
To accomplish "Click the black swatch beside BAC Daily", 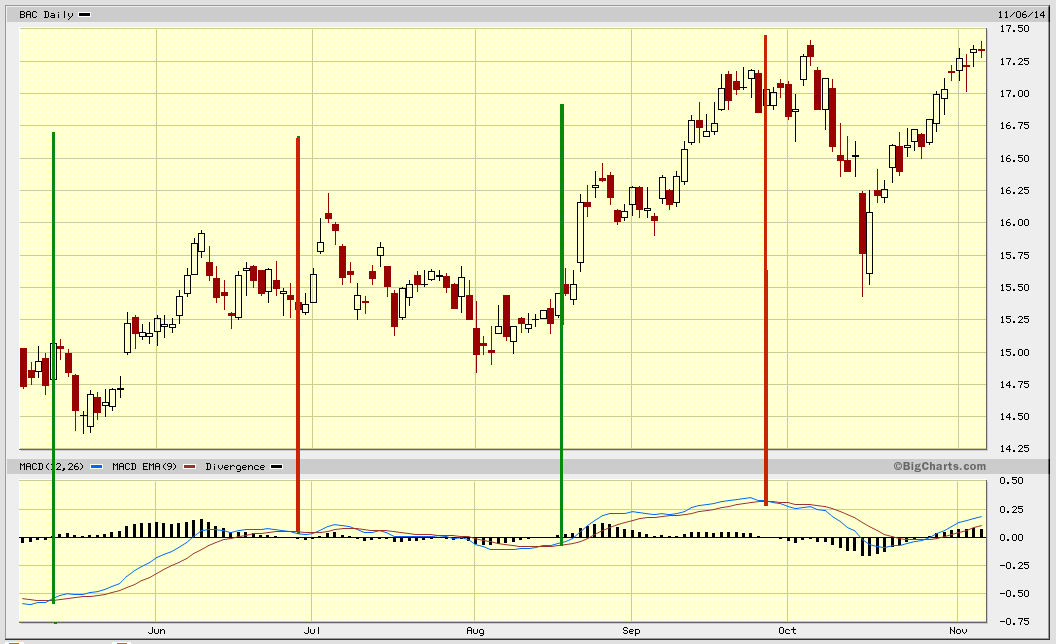I will pos(85,15).
